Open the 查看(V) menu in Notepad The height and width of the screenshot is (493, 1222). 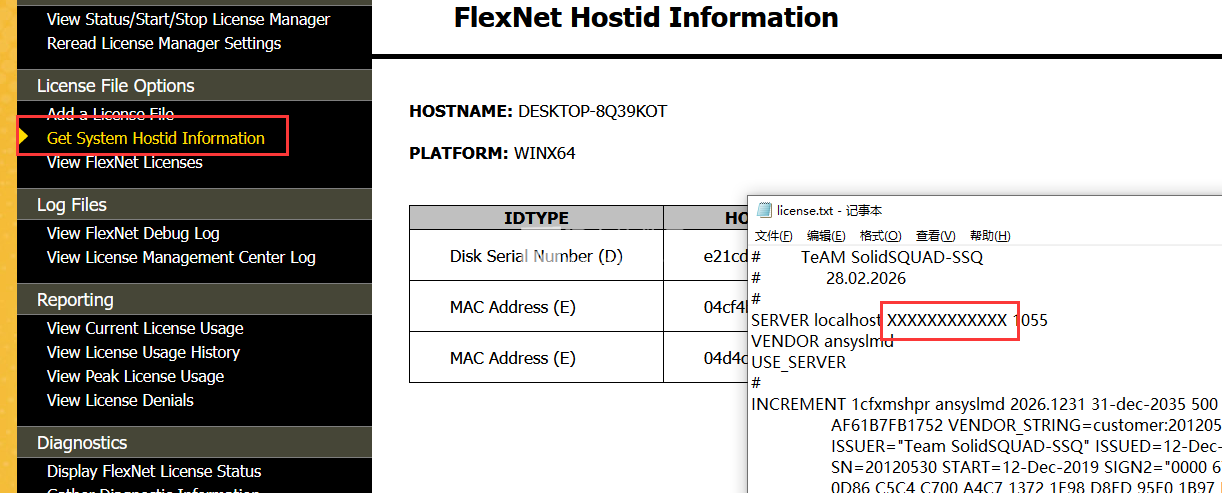935,236
